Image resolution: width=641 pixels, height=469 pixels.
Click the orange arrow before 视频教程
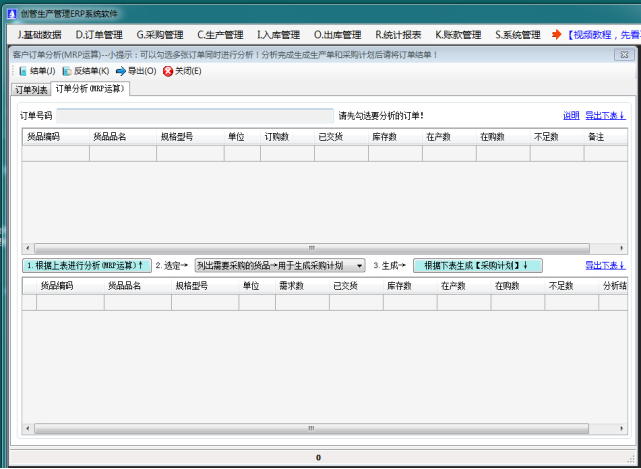point(557,34)
